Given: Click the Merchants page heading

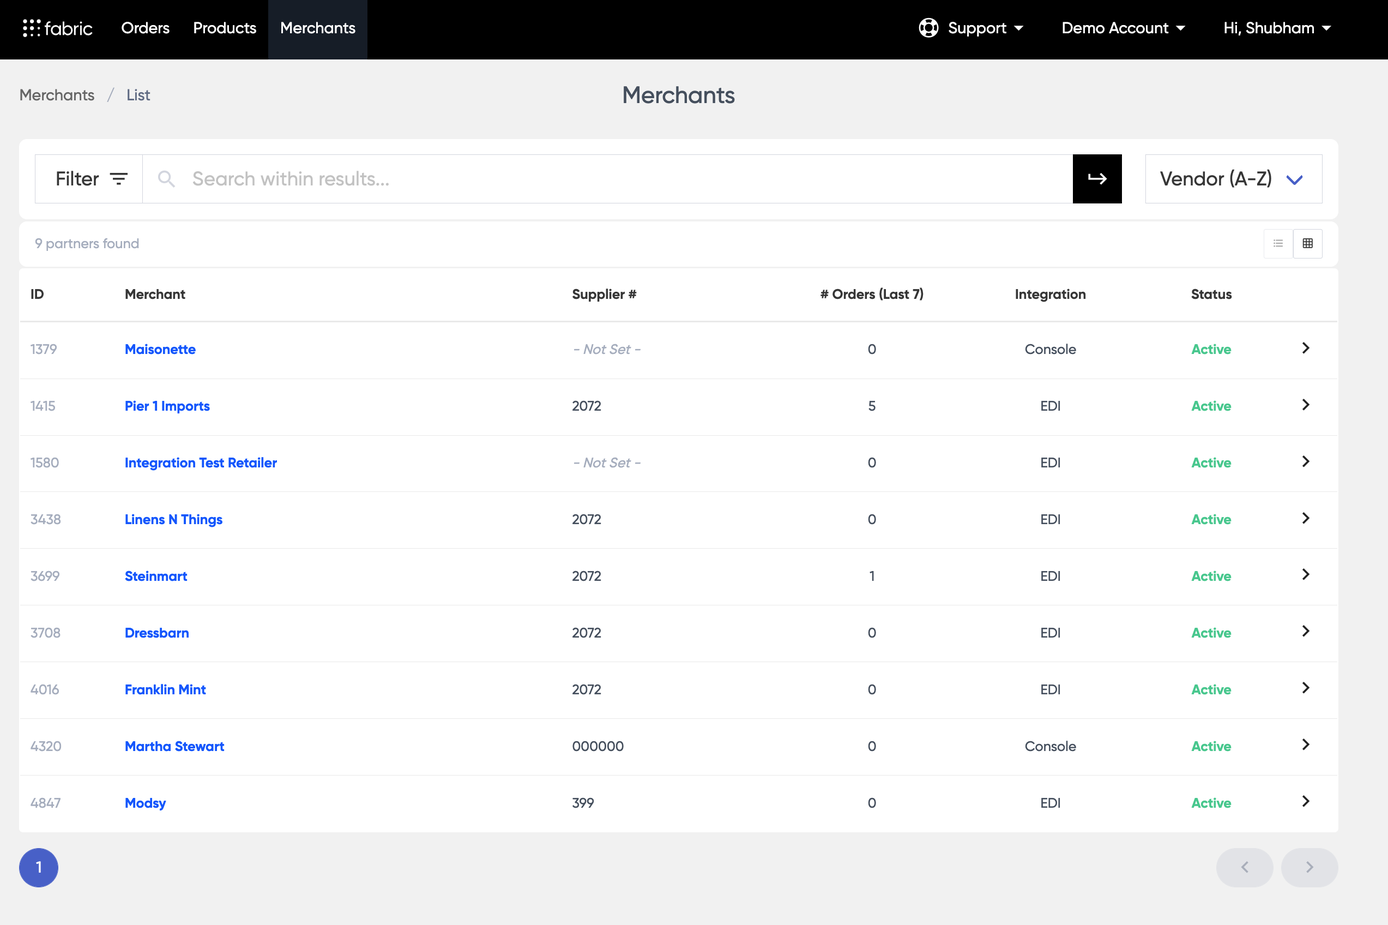Looking at the screenshot, I should coord(678,95).
